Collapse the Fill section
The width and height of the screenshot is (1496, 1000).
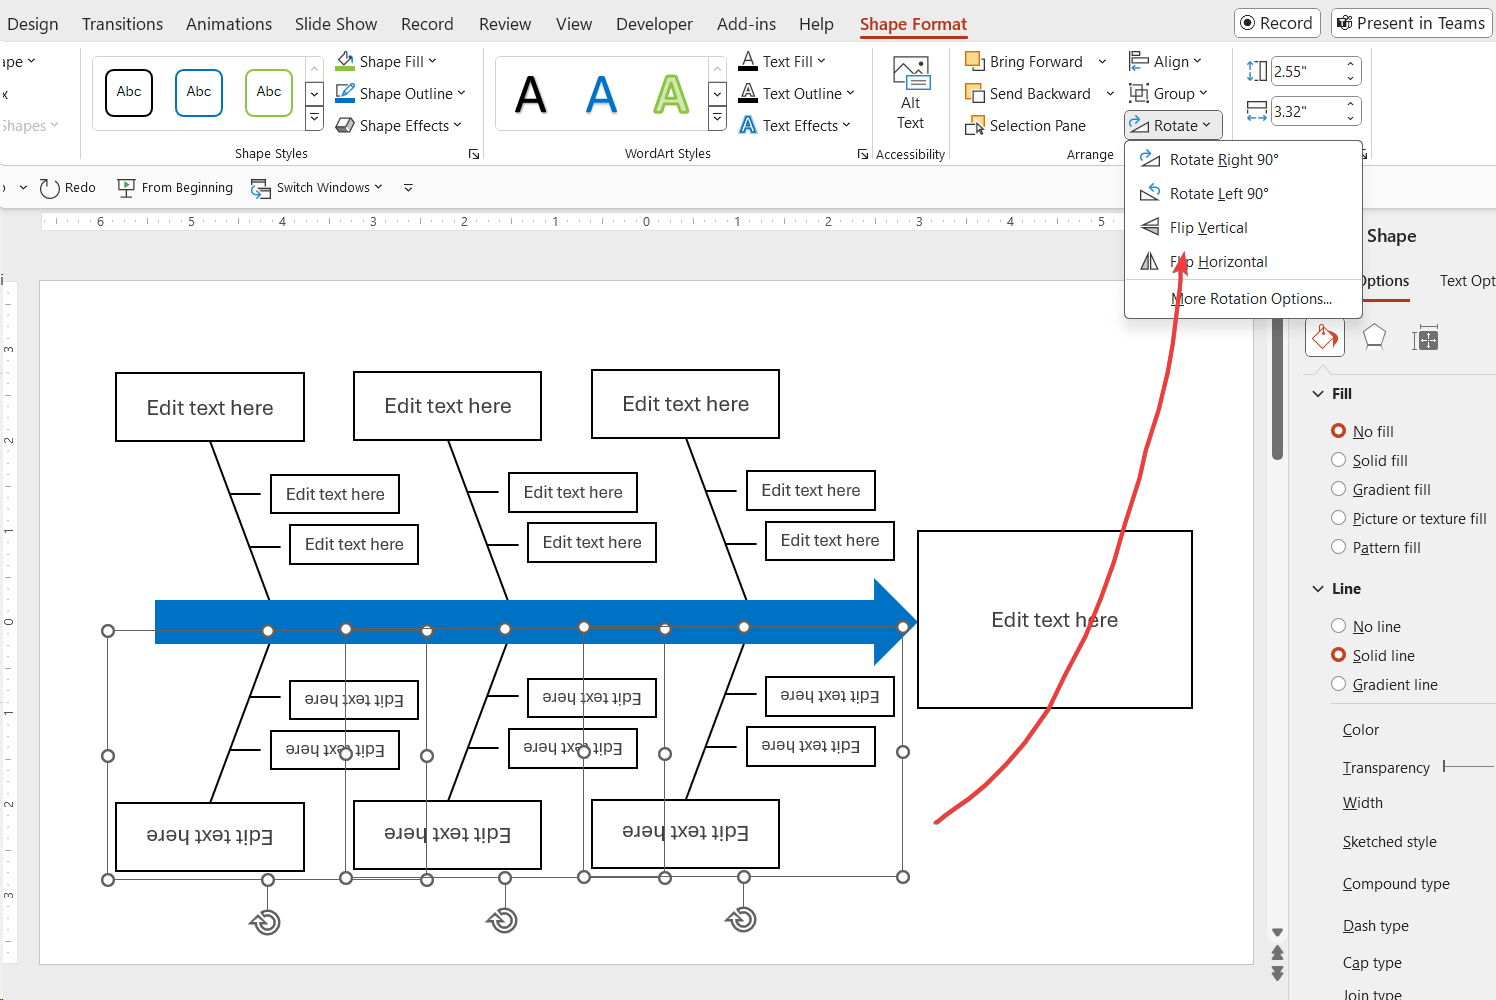pos(1318,394)
